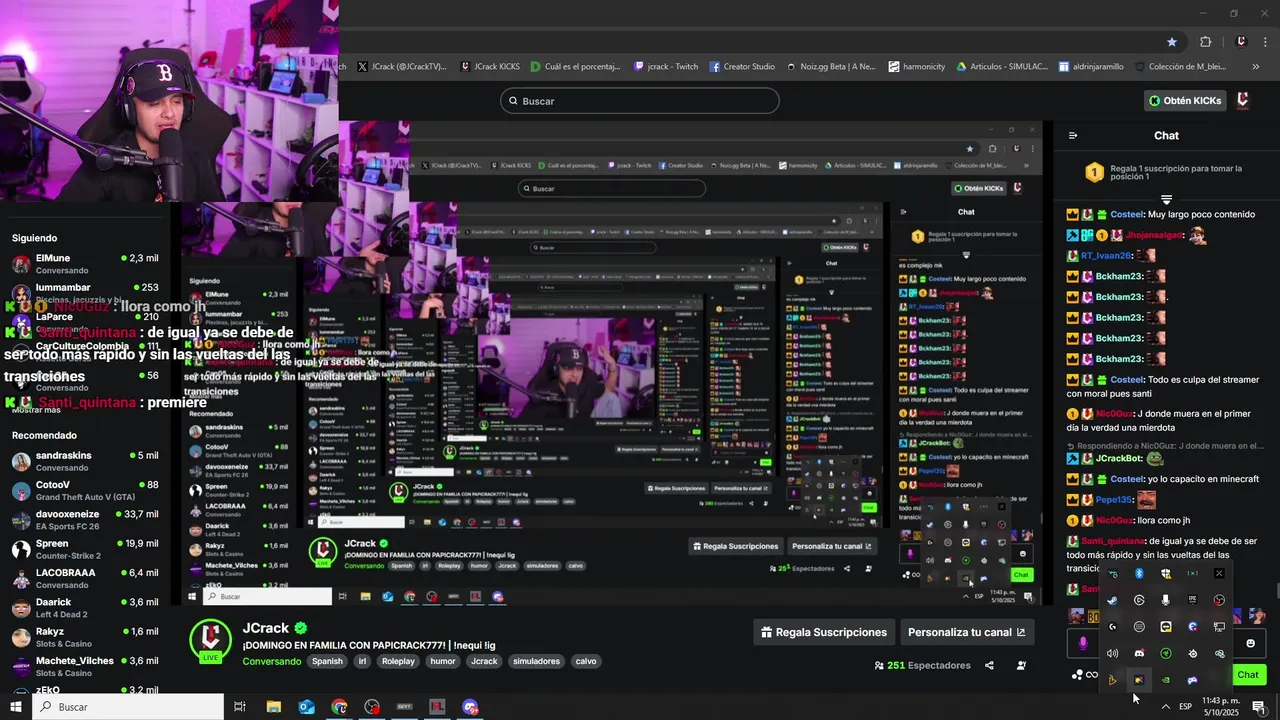Image resolution: width=1280 pixels, height=720 pixels.
Task: Click the Windows Start button
Action: [x=16, y=707]
